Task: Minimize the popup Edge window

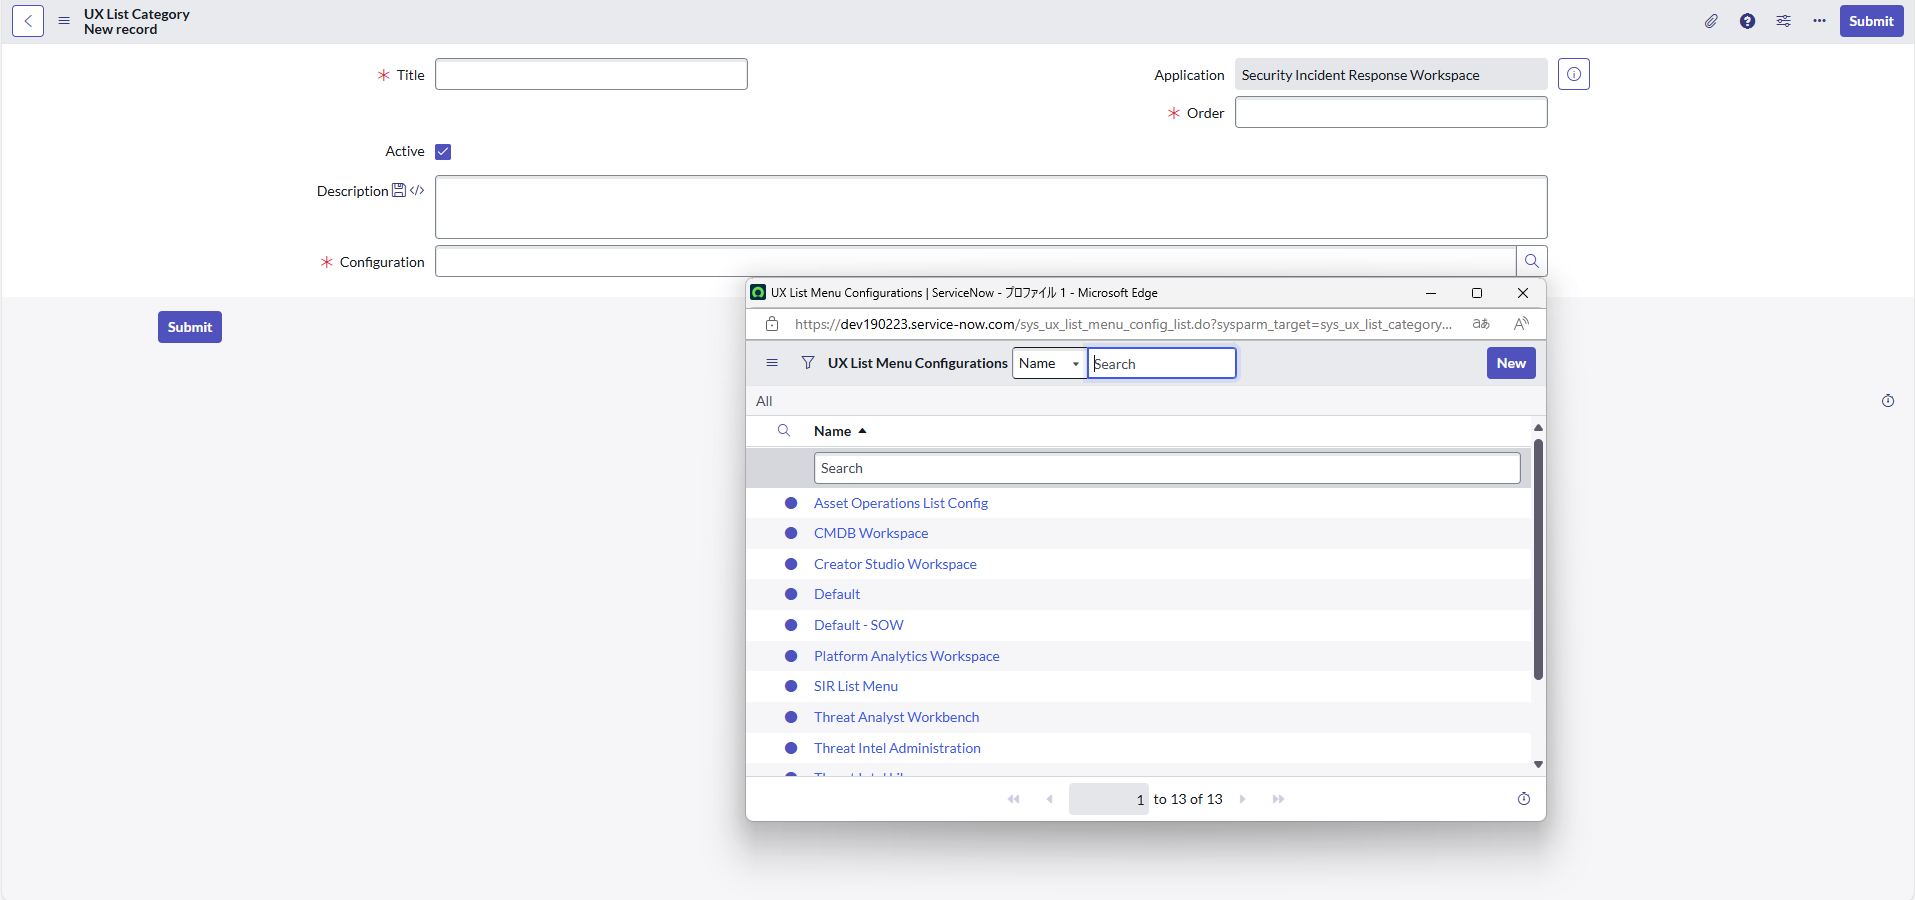Action: click(1431, 293)
